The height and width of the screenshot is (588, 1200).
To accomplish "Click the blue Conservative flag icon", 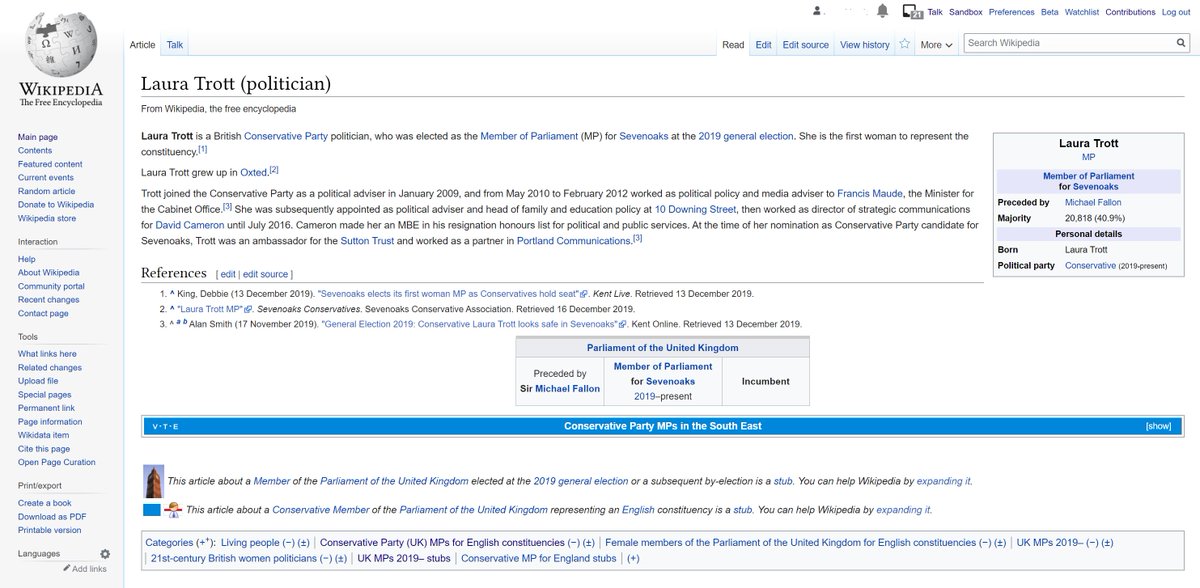I will [x=152, y=509].
